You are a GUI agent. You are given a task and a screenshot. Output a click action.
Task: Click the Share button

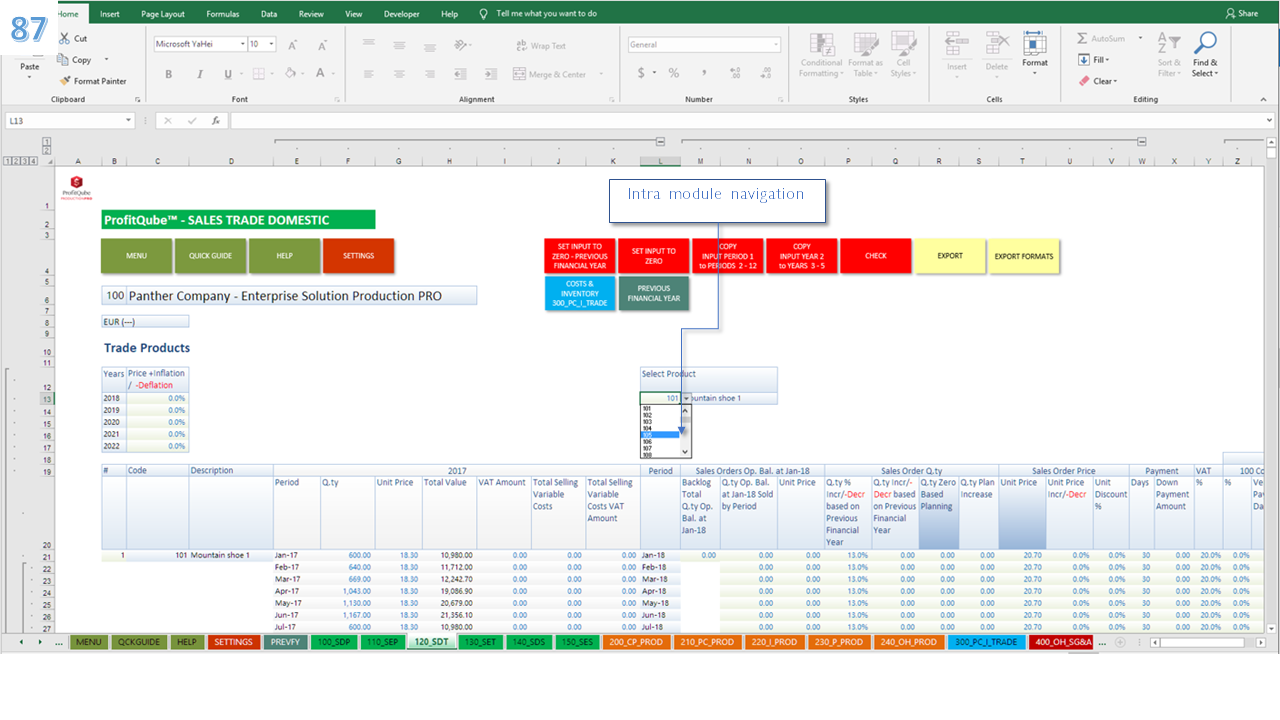[x=1241, y=14]
